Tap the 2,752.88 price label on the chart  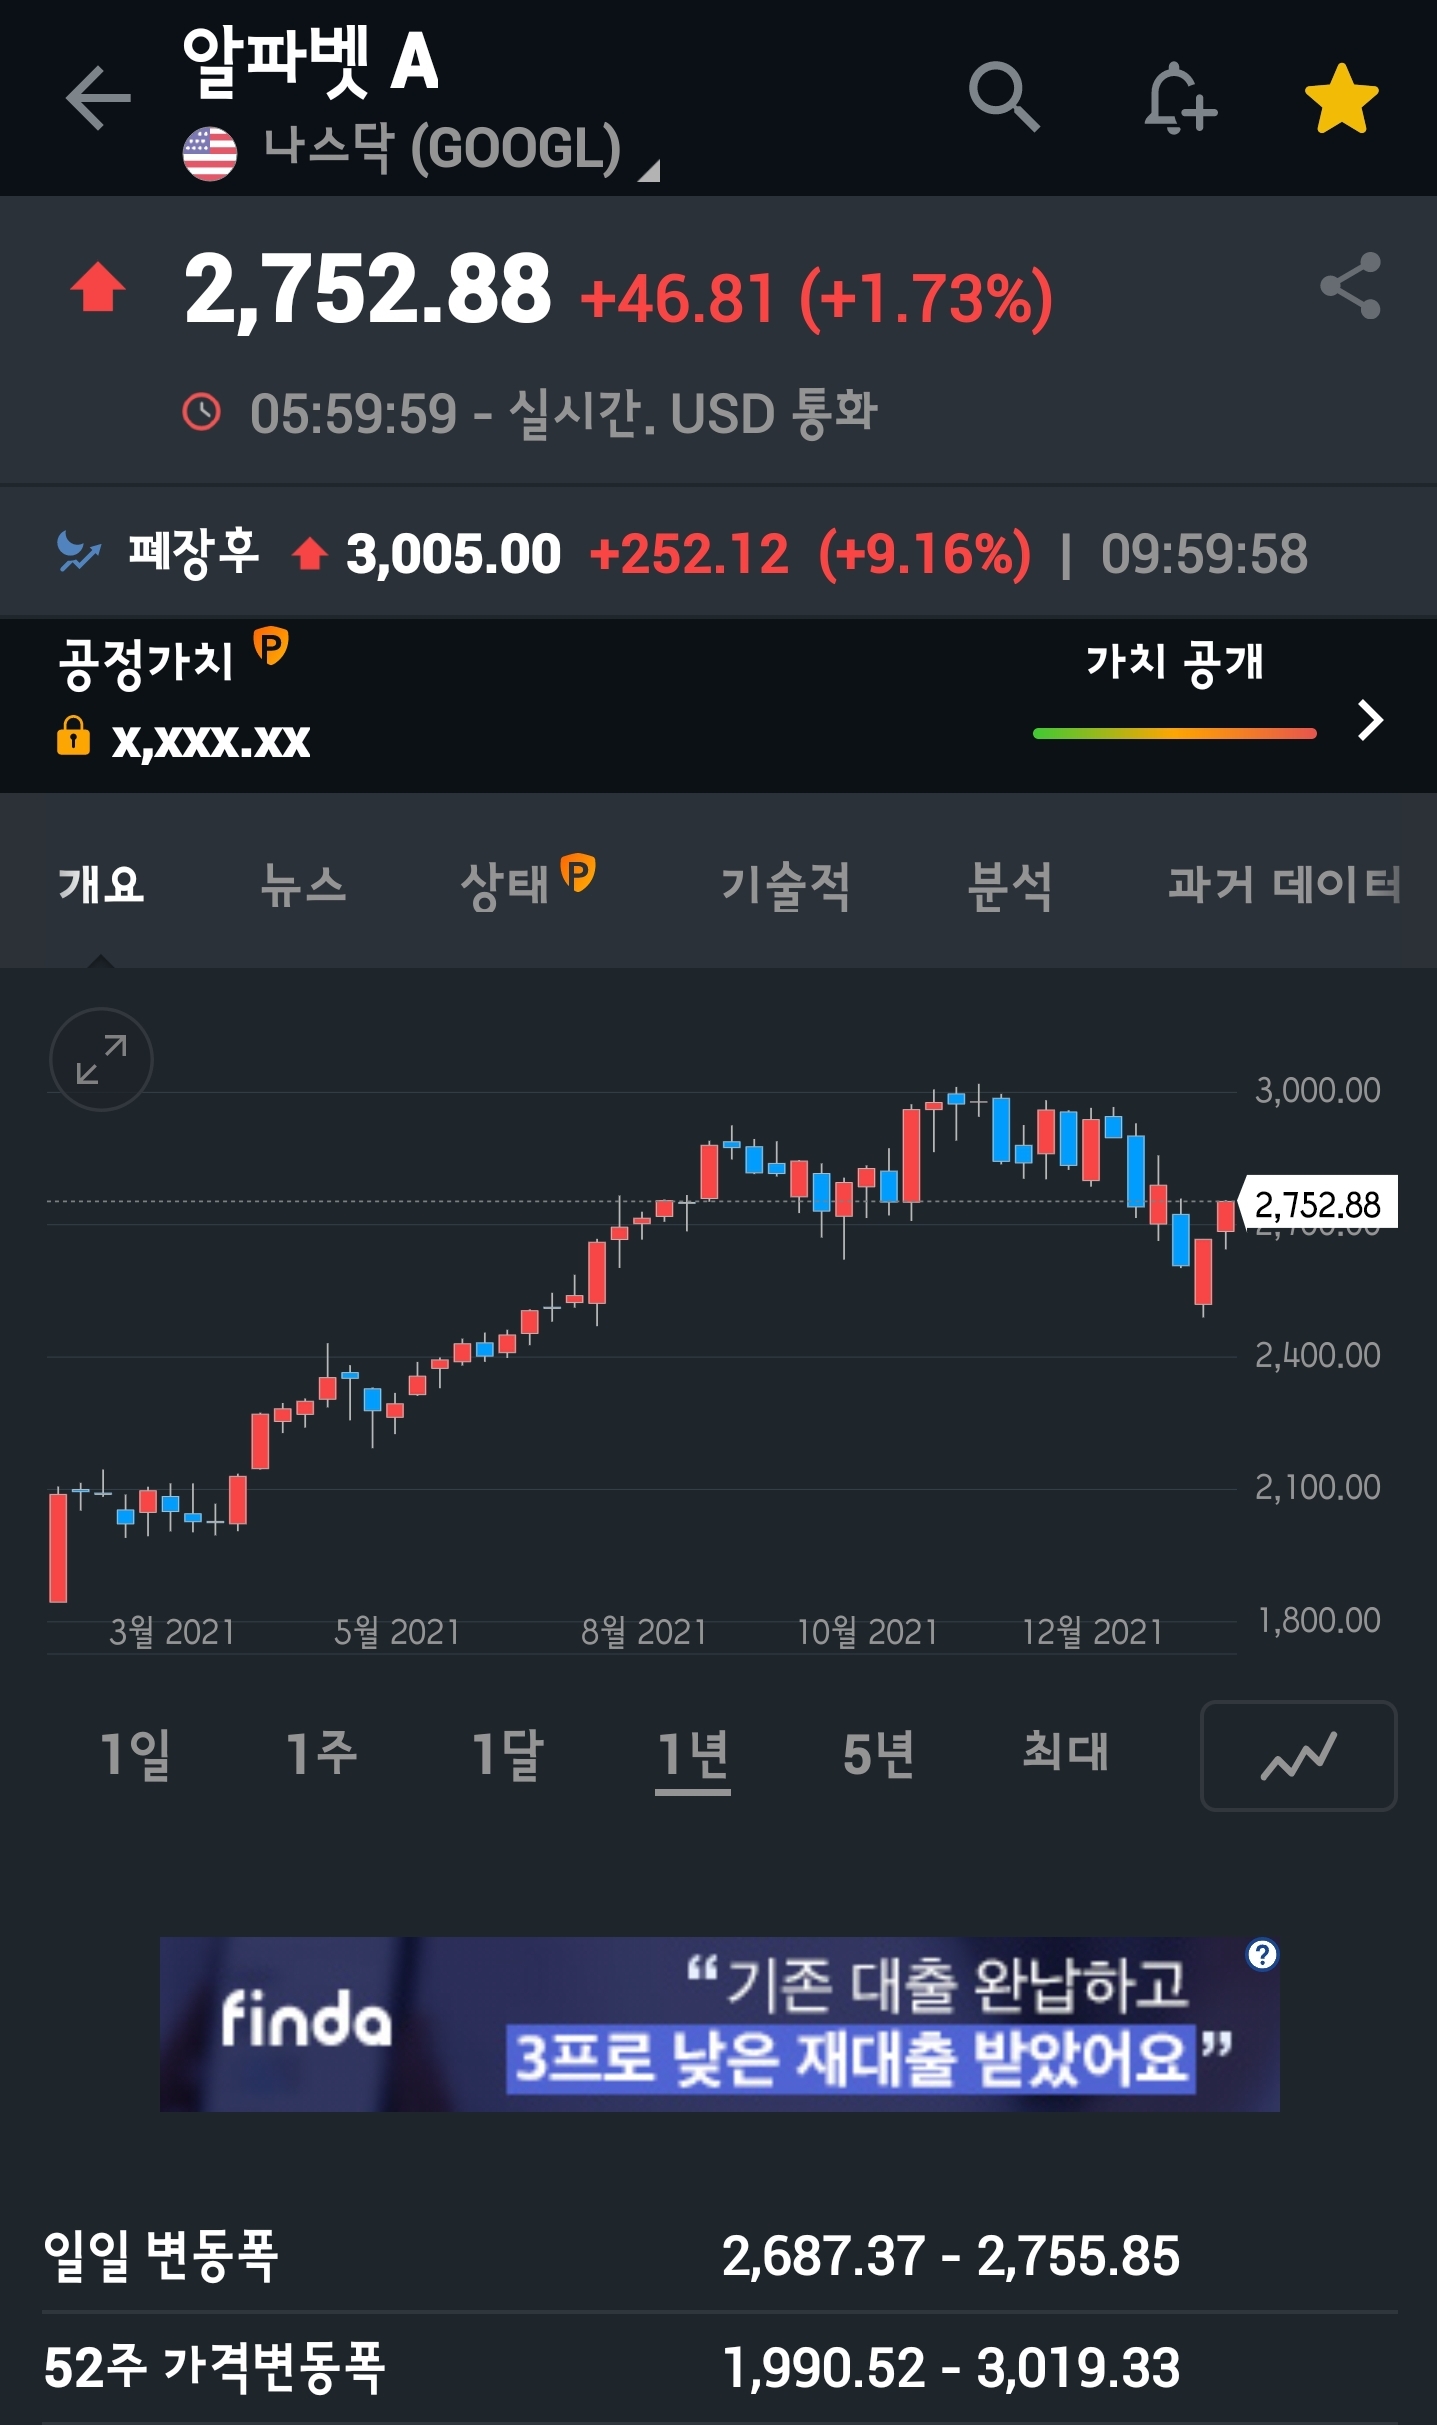pos(1317,1203)
